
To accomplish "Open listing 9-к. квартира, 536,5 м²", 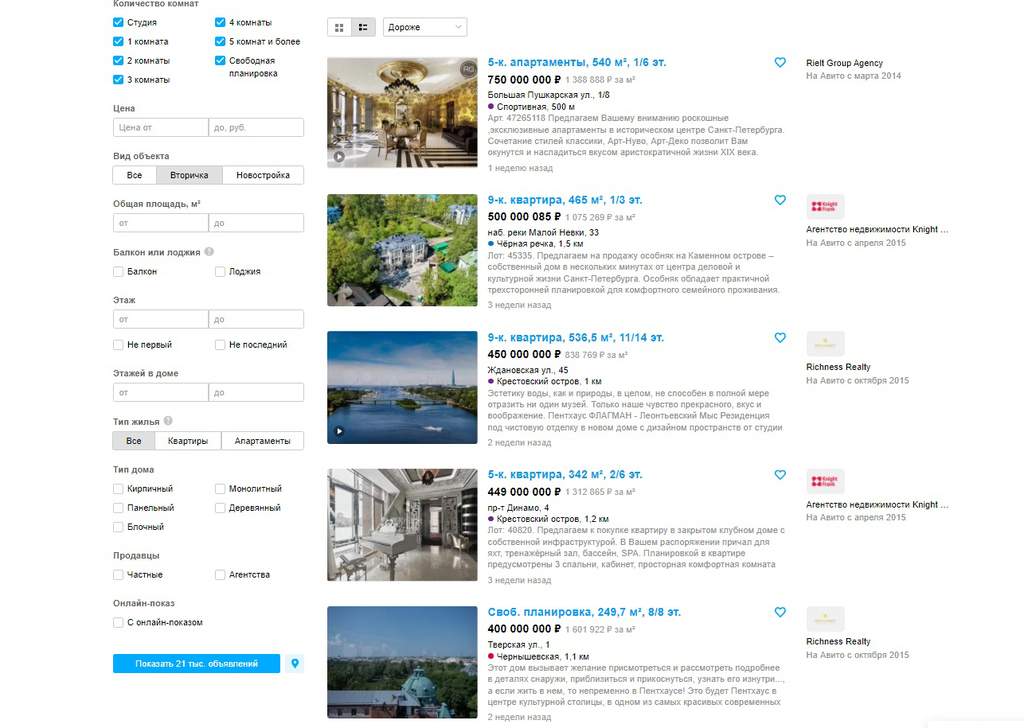I will (x=575, y=338).
